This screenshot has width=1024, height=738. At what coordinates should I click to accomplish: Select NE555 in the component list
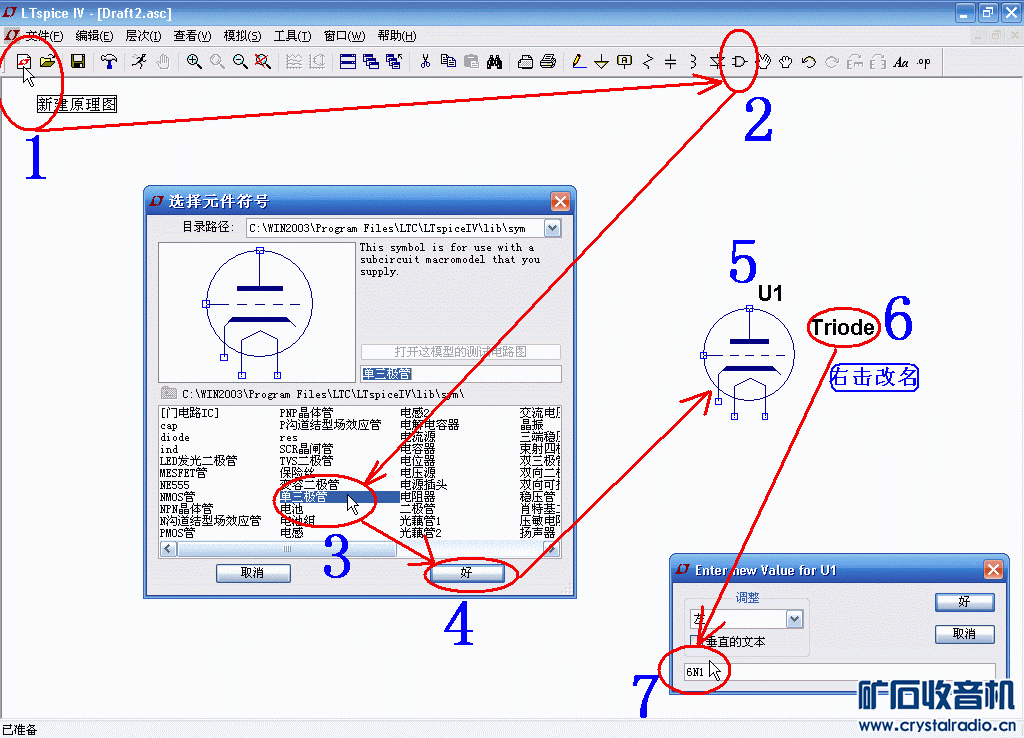pos(174,485)
